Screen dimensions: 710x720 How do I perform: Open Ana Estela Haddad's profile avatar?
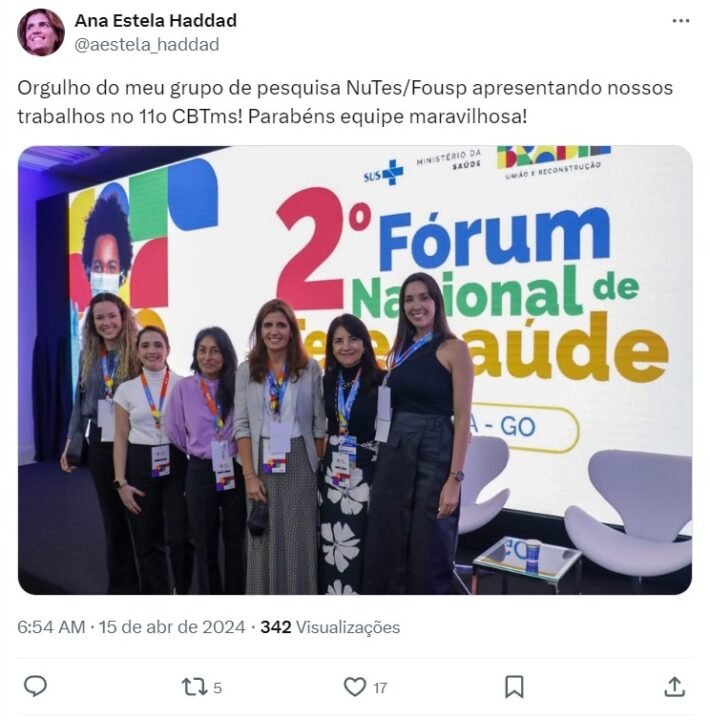(41, 32)
